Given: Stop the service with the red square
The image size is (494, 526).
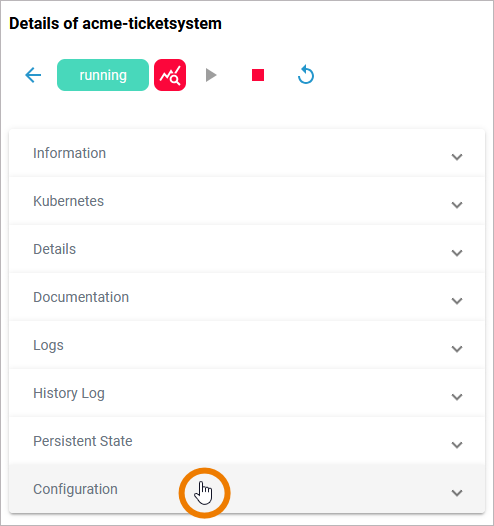Looking at the screenshot, I should pos(258,75).
